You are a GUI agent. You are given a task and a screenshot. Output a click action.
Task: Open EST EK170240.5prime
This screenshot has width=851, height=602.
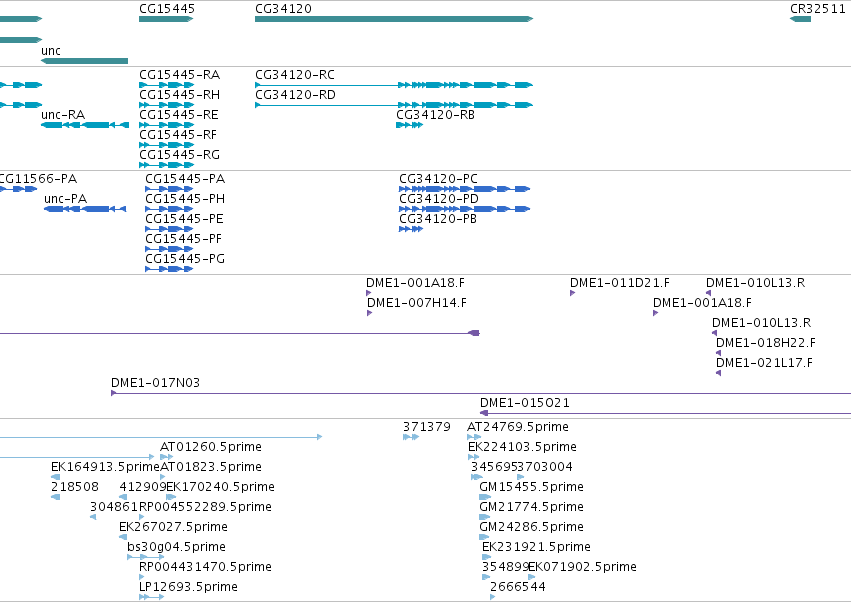click(x=220, y=487)
